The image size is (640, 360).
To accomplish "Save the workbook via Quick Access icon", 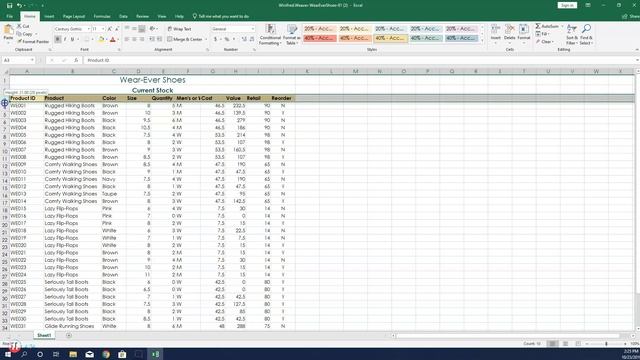I will tap(9, 5).
